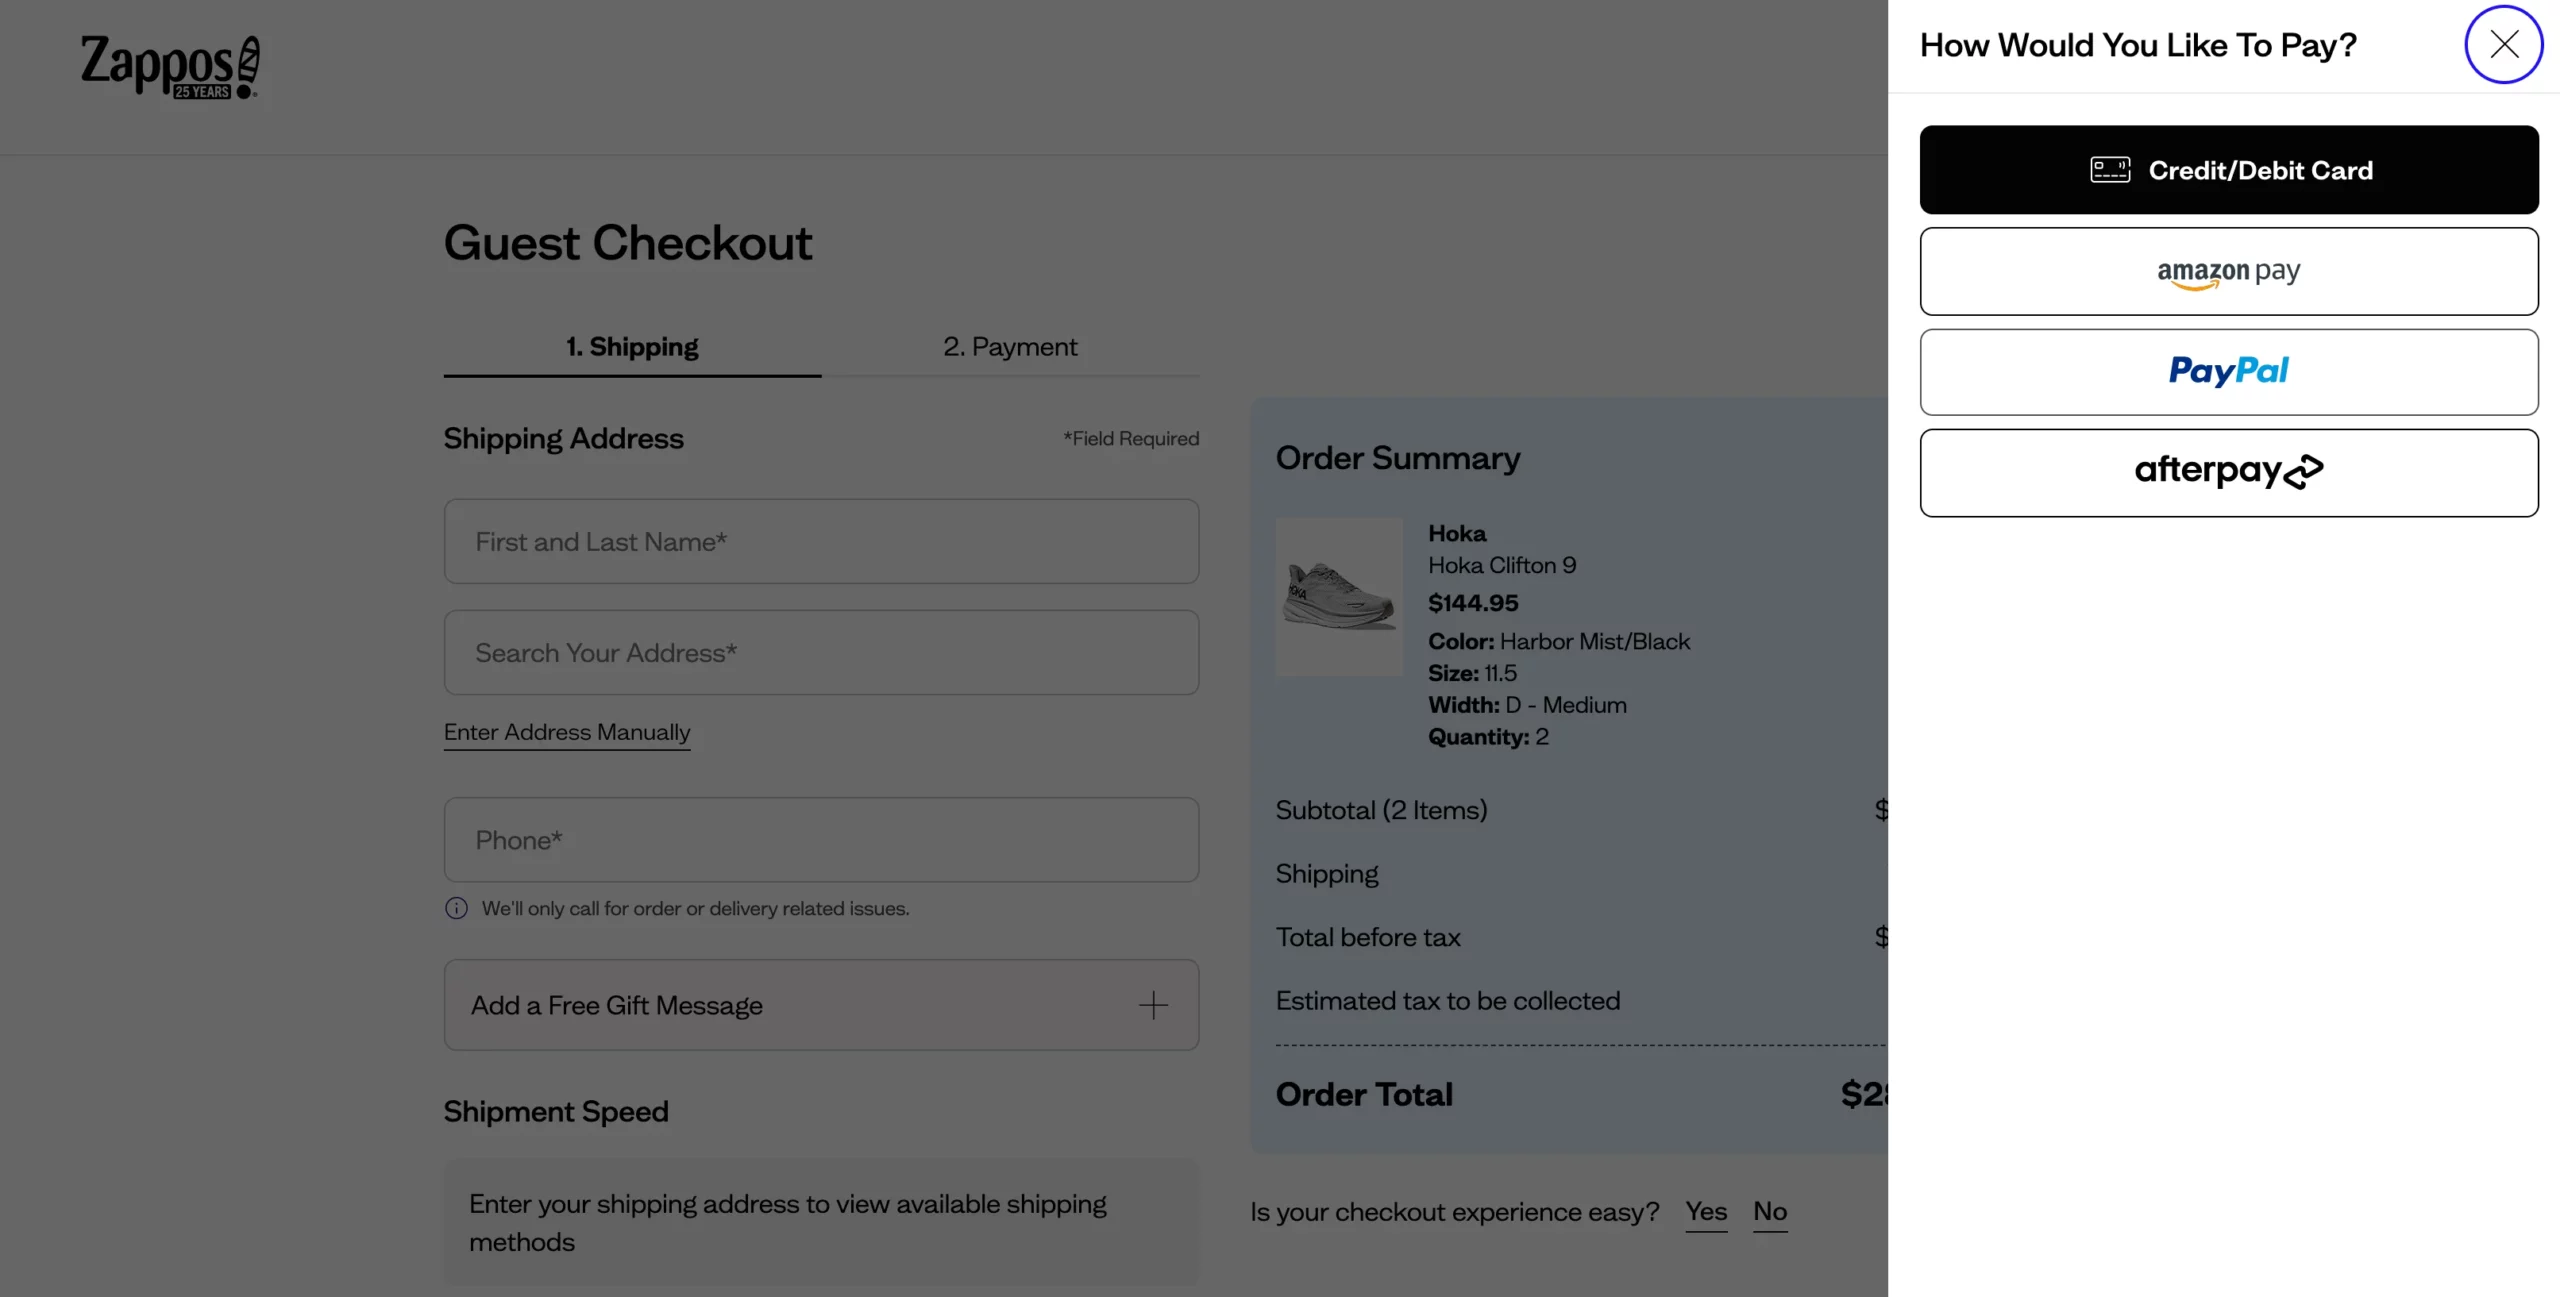
Task: Click the 'Quantity: 2' text
Action: (1488, 737)
